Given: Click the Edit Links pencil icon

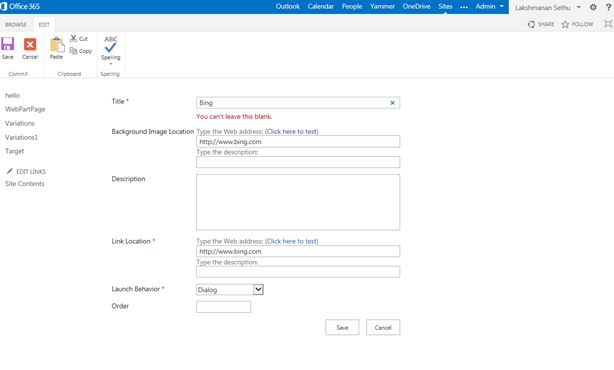Looking at the screenshot, I should coord(9,171).
